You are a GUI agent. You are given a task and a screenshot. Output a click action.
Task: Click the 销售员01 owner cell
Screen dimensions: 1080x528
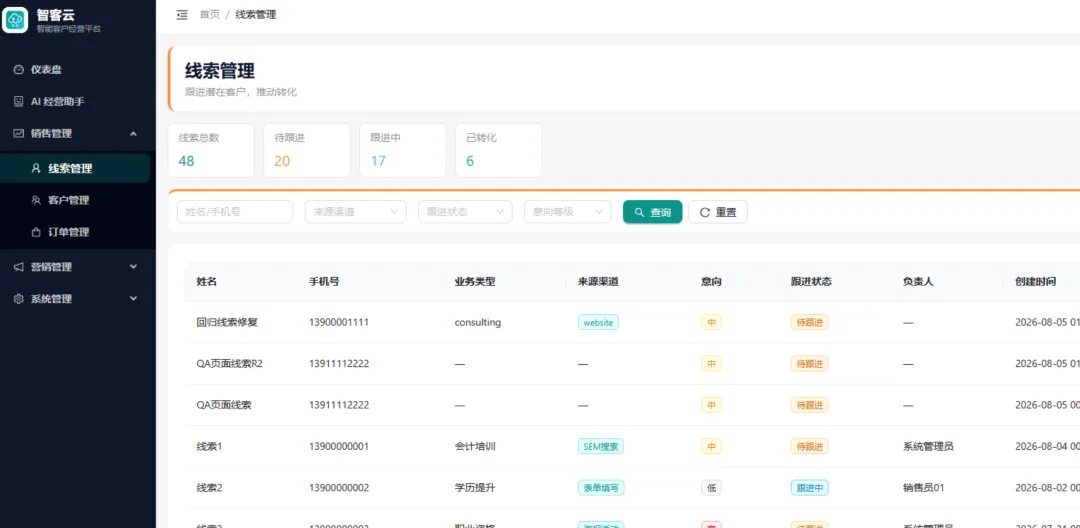tap(924, 487)
